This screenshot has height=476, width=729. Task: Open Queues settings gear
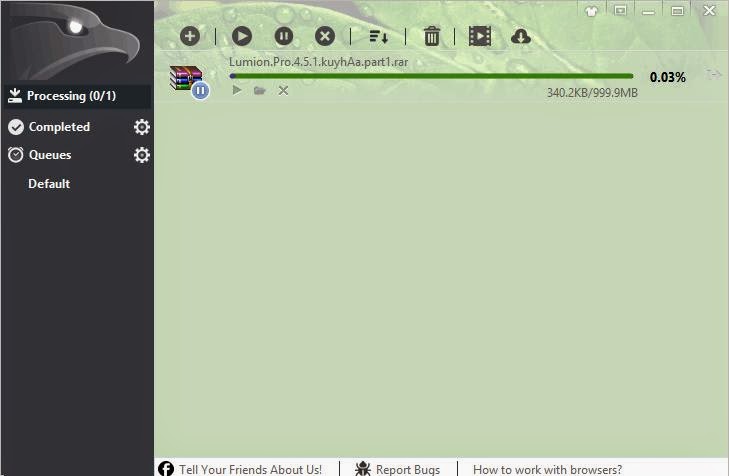pyautogui.click(x=142, y=155)
